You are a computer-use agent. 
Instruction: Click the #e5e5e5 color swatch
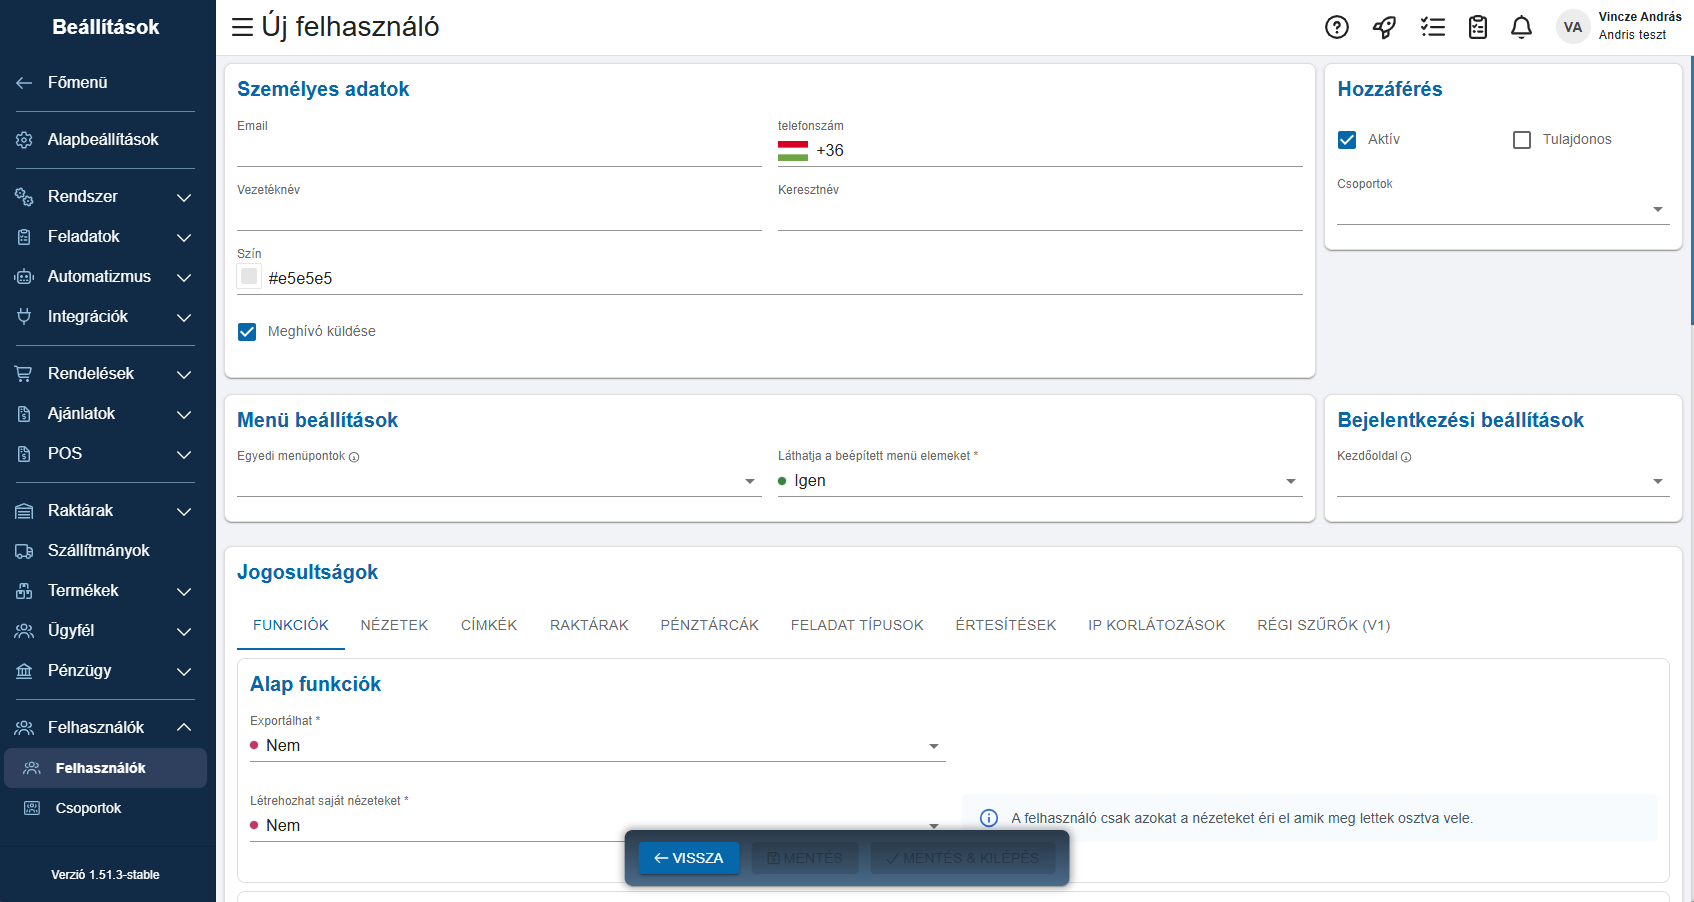click(x=249, y=277)
